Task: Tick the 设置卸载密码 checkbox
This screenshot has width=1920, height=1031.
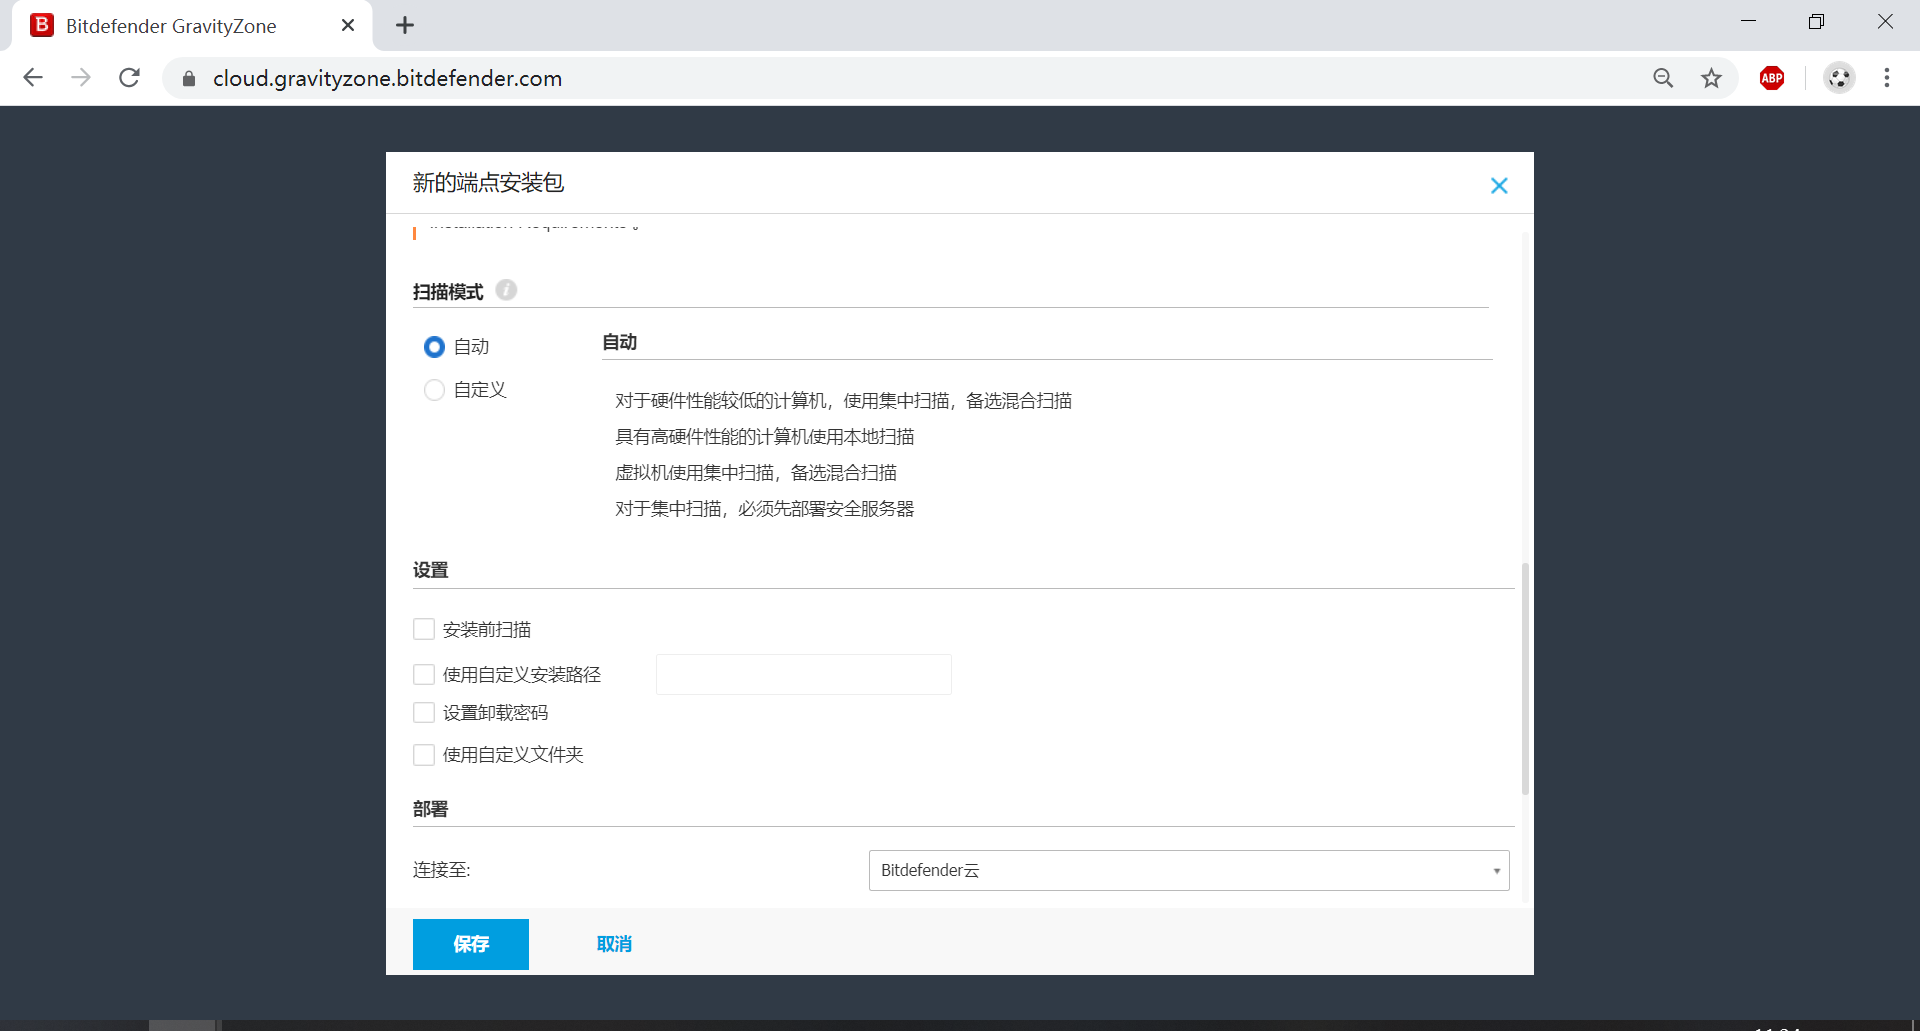Action: tap(424, 713)
